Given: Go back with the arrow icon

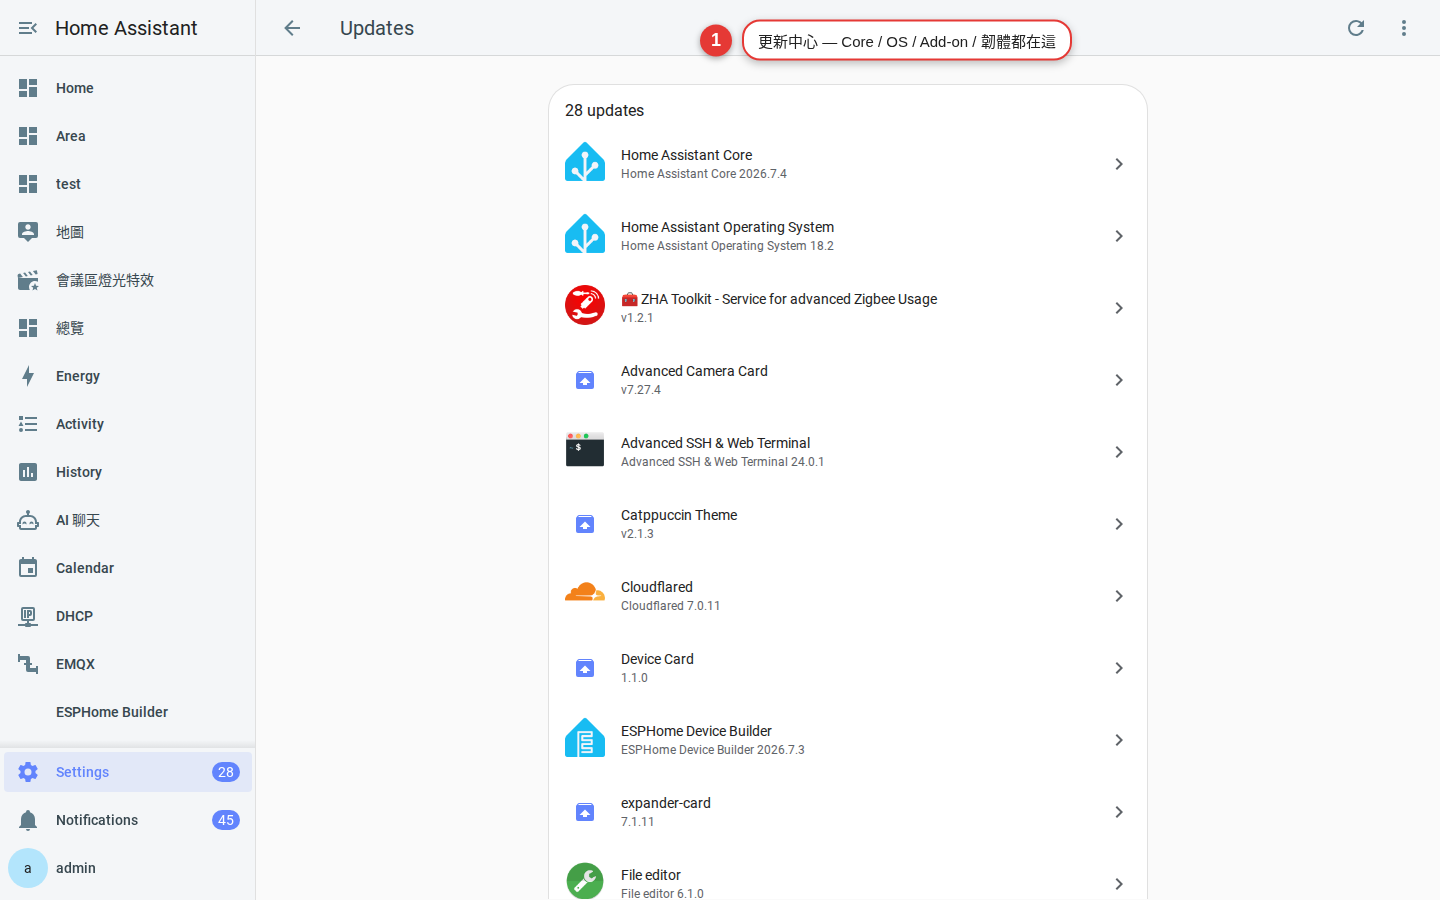Looking at the screenshot, I should point(292,28).
